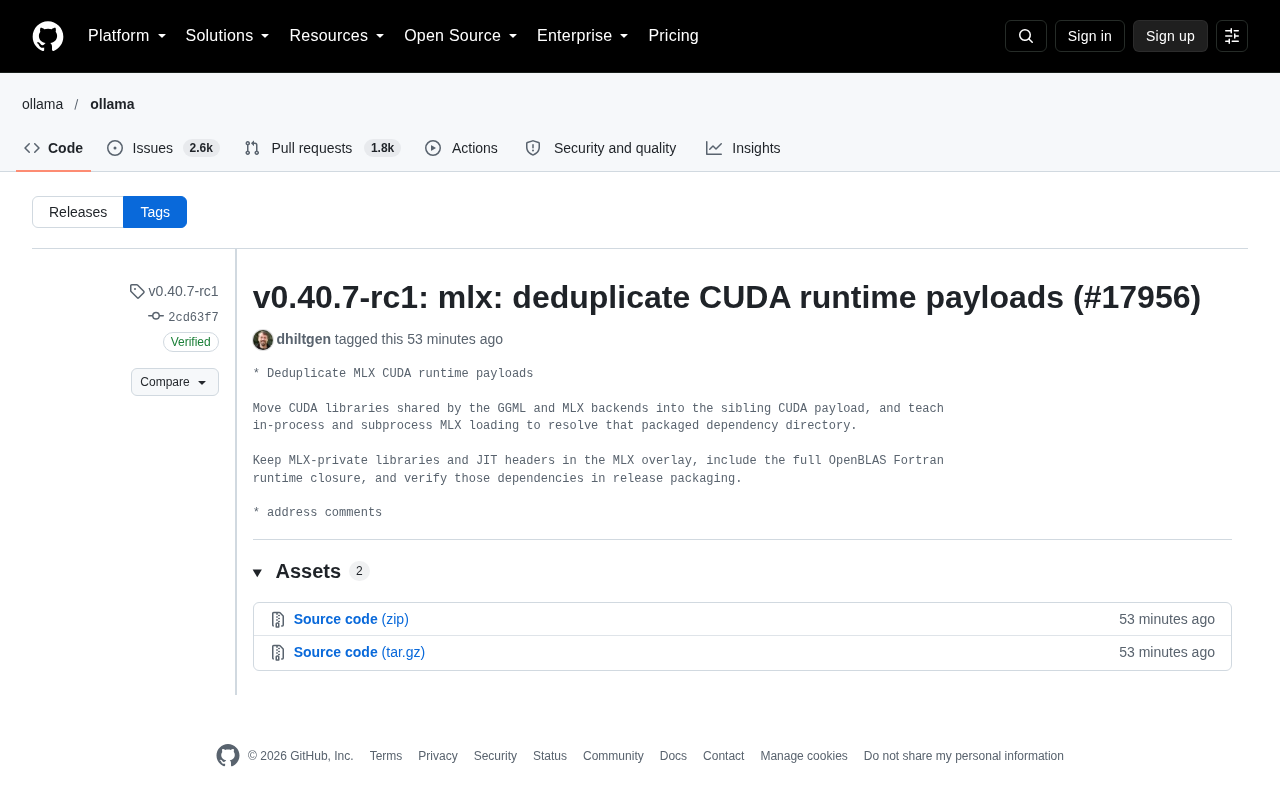Viewport: 1280px width, 800px height.
Task: Open the Resources dropdown
Action: pyautogui.click(x=337, y=36)
